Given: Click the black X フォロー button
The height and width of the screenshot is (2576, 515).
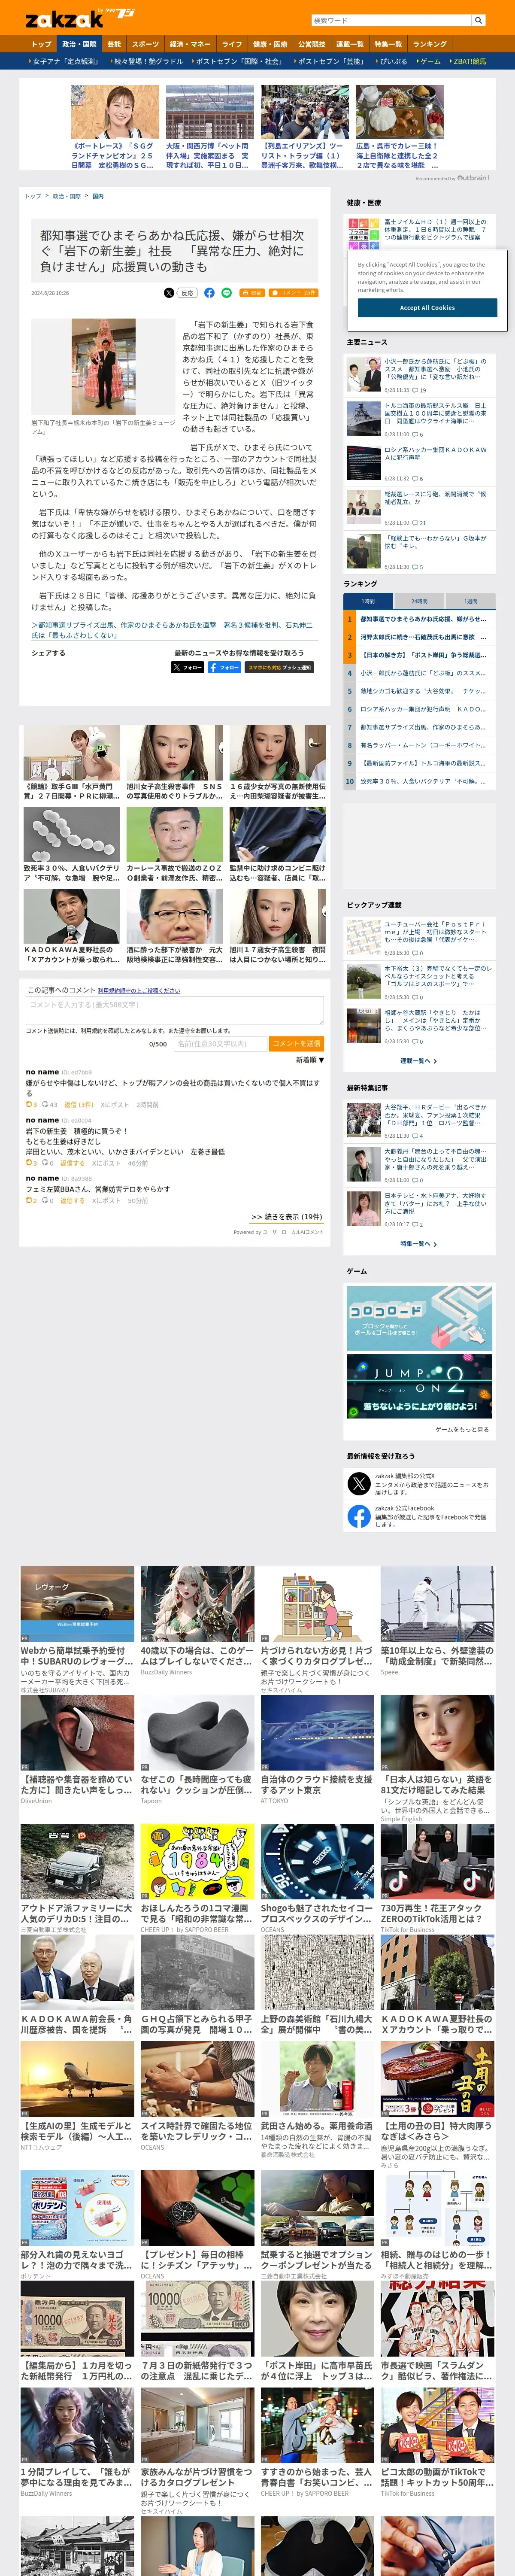Looking at the screenshot, I should 188,667.
